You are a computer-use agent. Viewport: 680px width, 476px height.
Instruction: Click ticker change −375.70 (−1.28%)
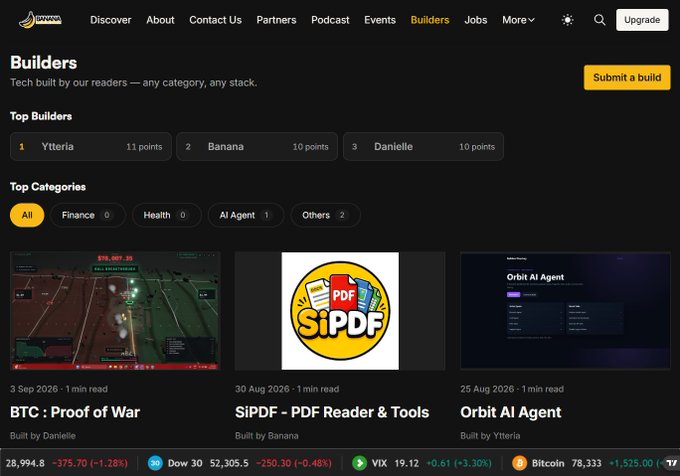(x=90, y=463)
